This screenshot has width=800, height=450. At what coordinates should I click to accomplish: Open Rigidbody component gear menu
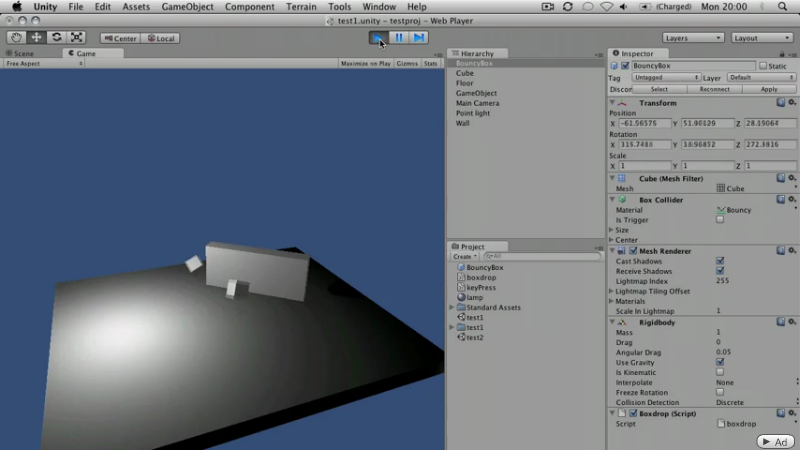coord(792,322)
